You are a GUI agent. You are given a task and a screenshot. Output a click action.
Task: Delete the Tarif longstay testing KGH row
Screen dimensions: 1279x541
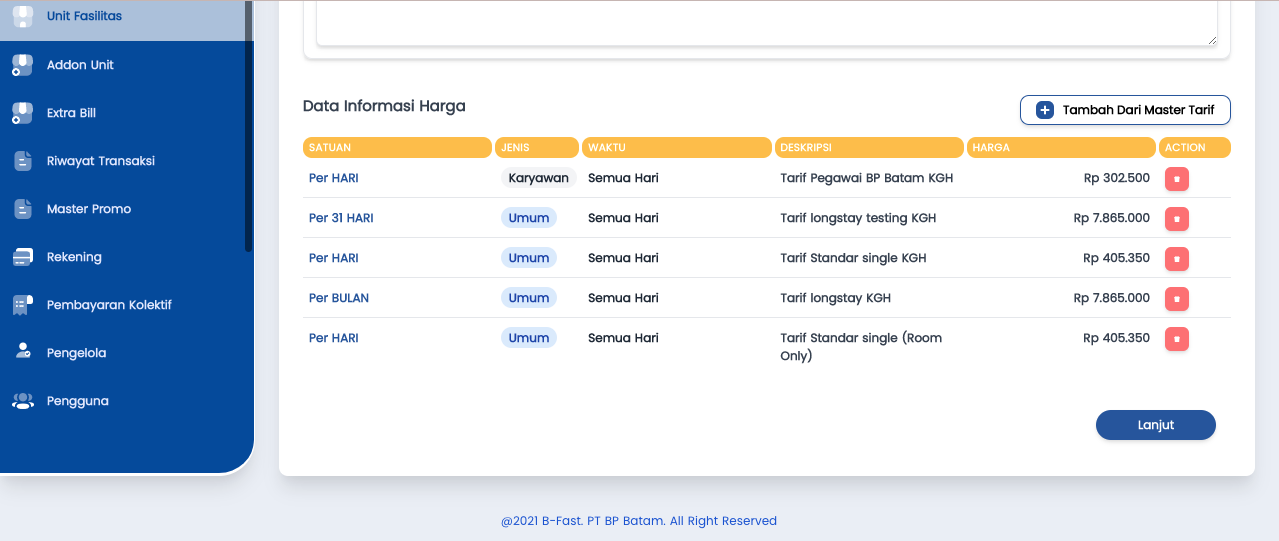[x=1176, y=219]
